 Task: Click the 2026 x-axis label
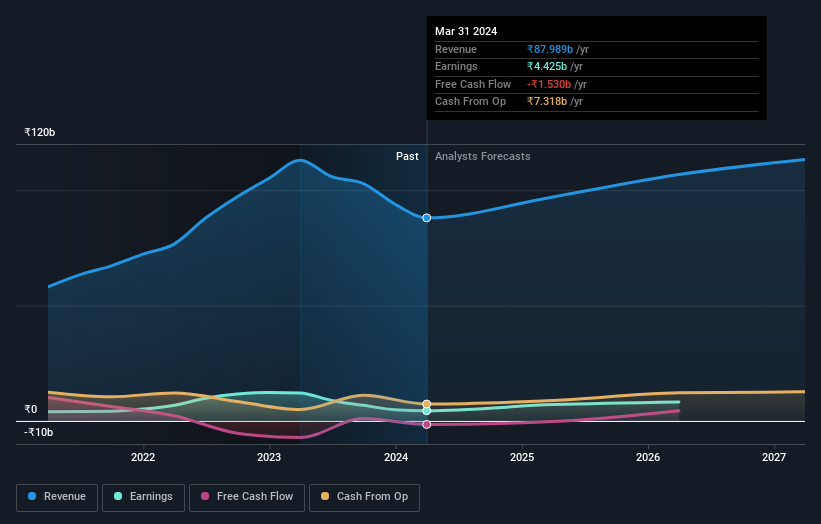pyautogui.click(x=648, y=457)
